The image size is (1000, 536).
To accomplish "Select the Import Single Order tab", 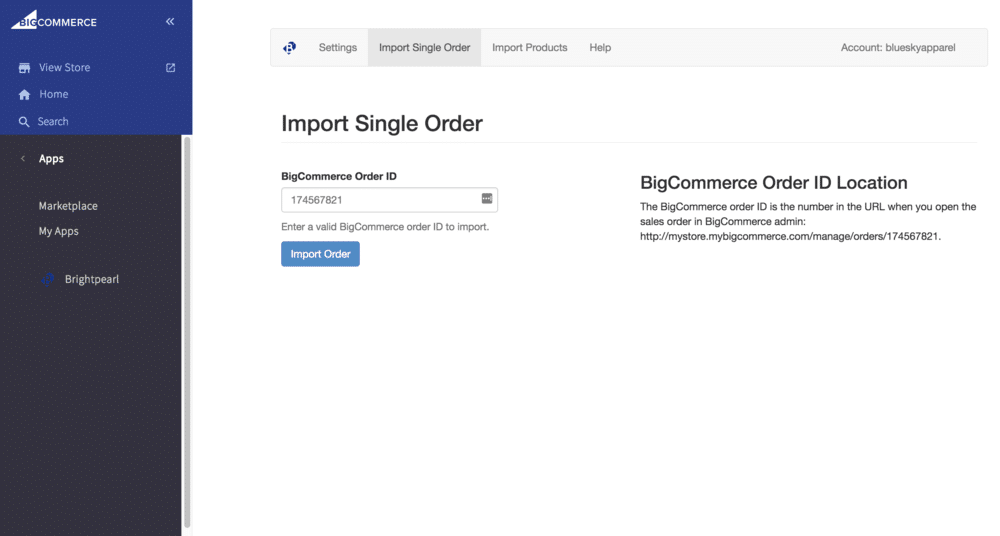I will [x=424, y=48].
